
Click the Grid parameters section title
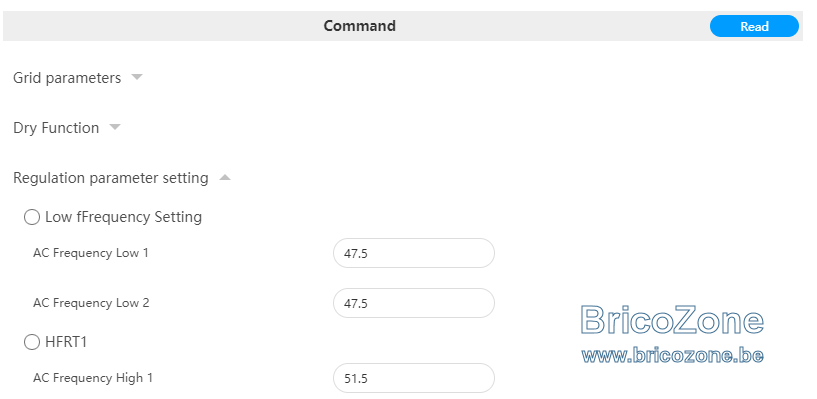67,78
